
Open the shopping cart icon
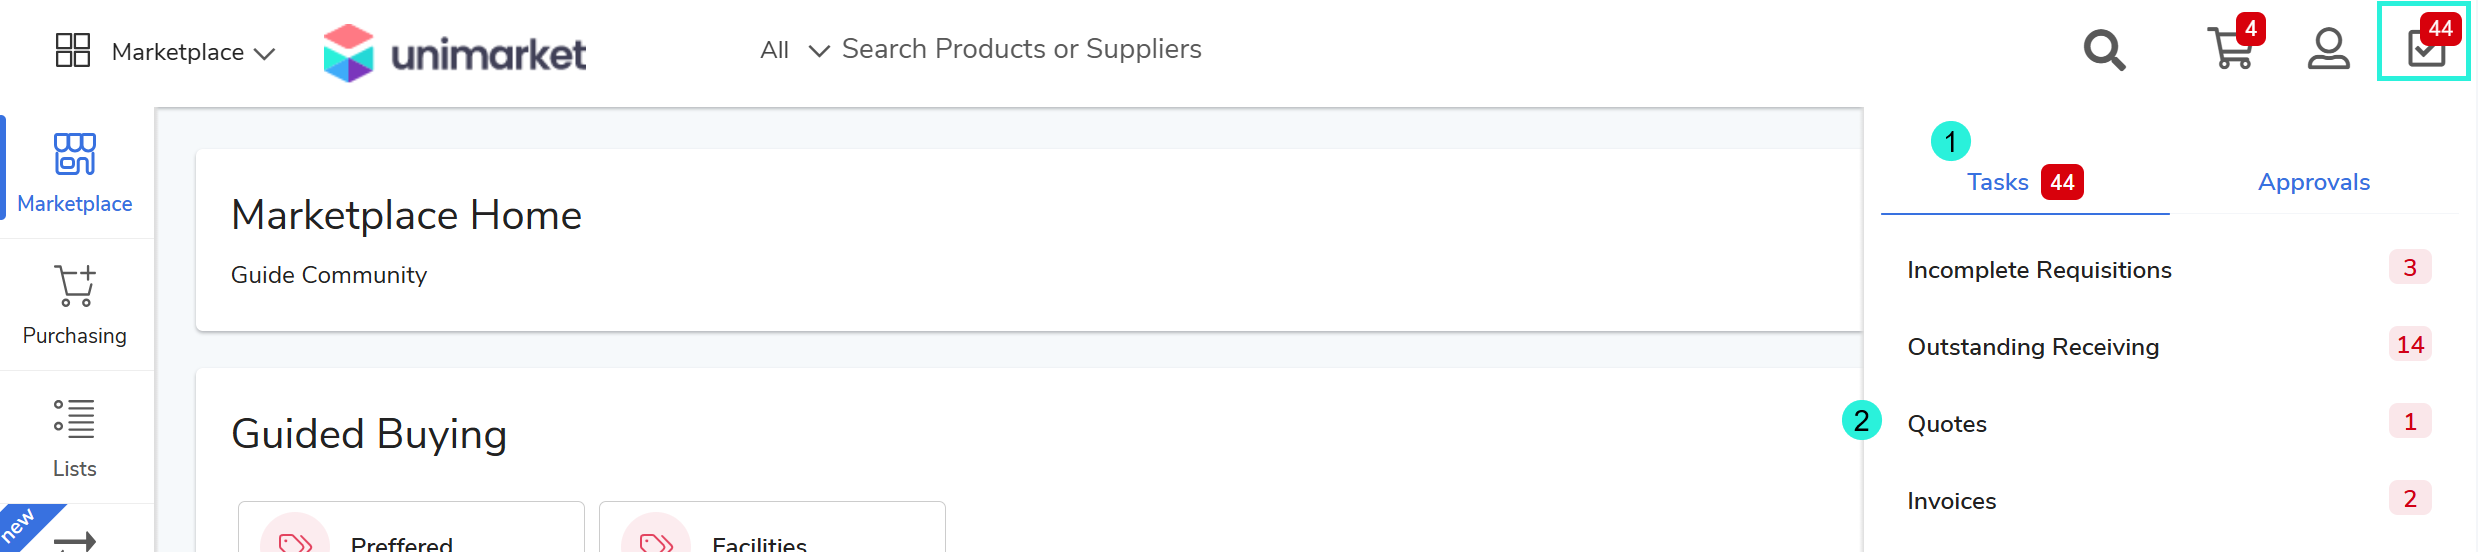click(x=2231, y=48)
